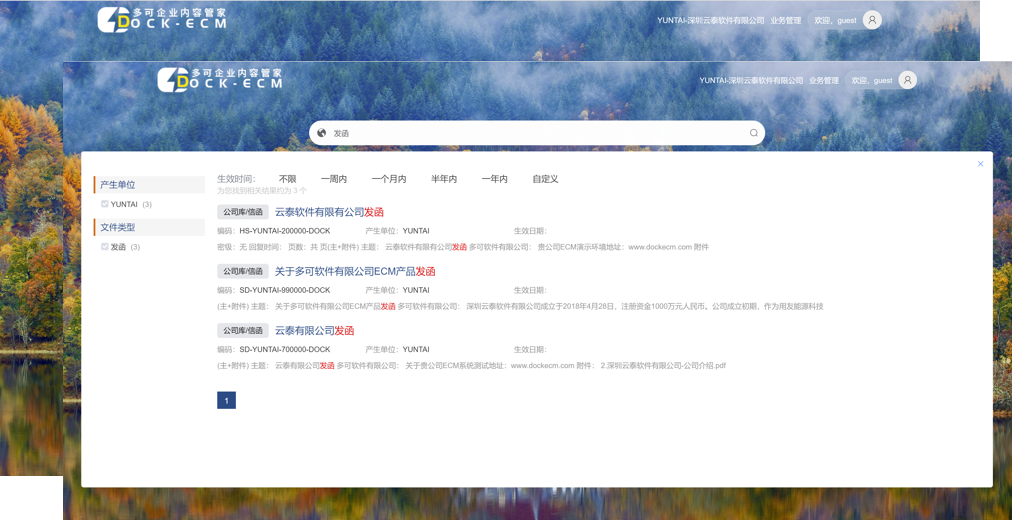Click the search input field containing 发函
Viewport: 1012px width, 520px height.
[x=537, y=133]
